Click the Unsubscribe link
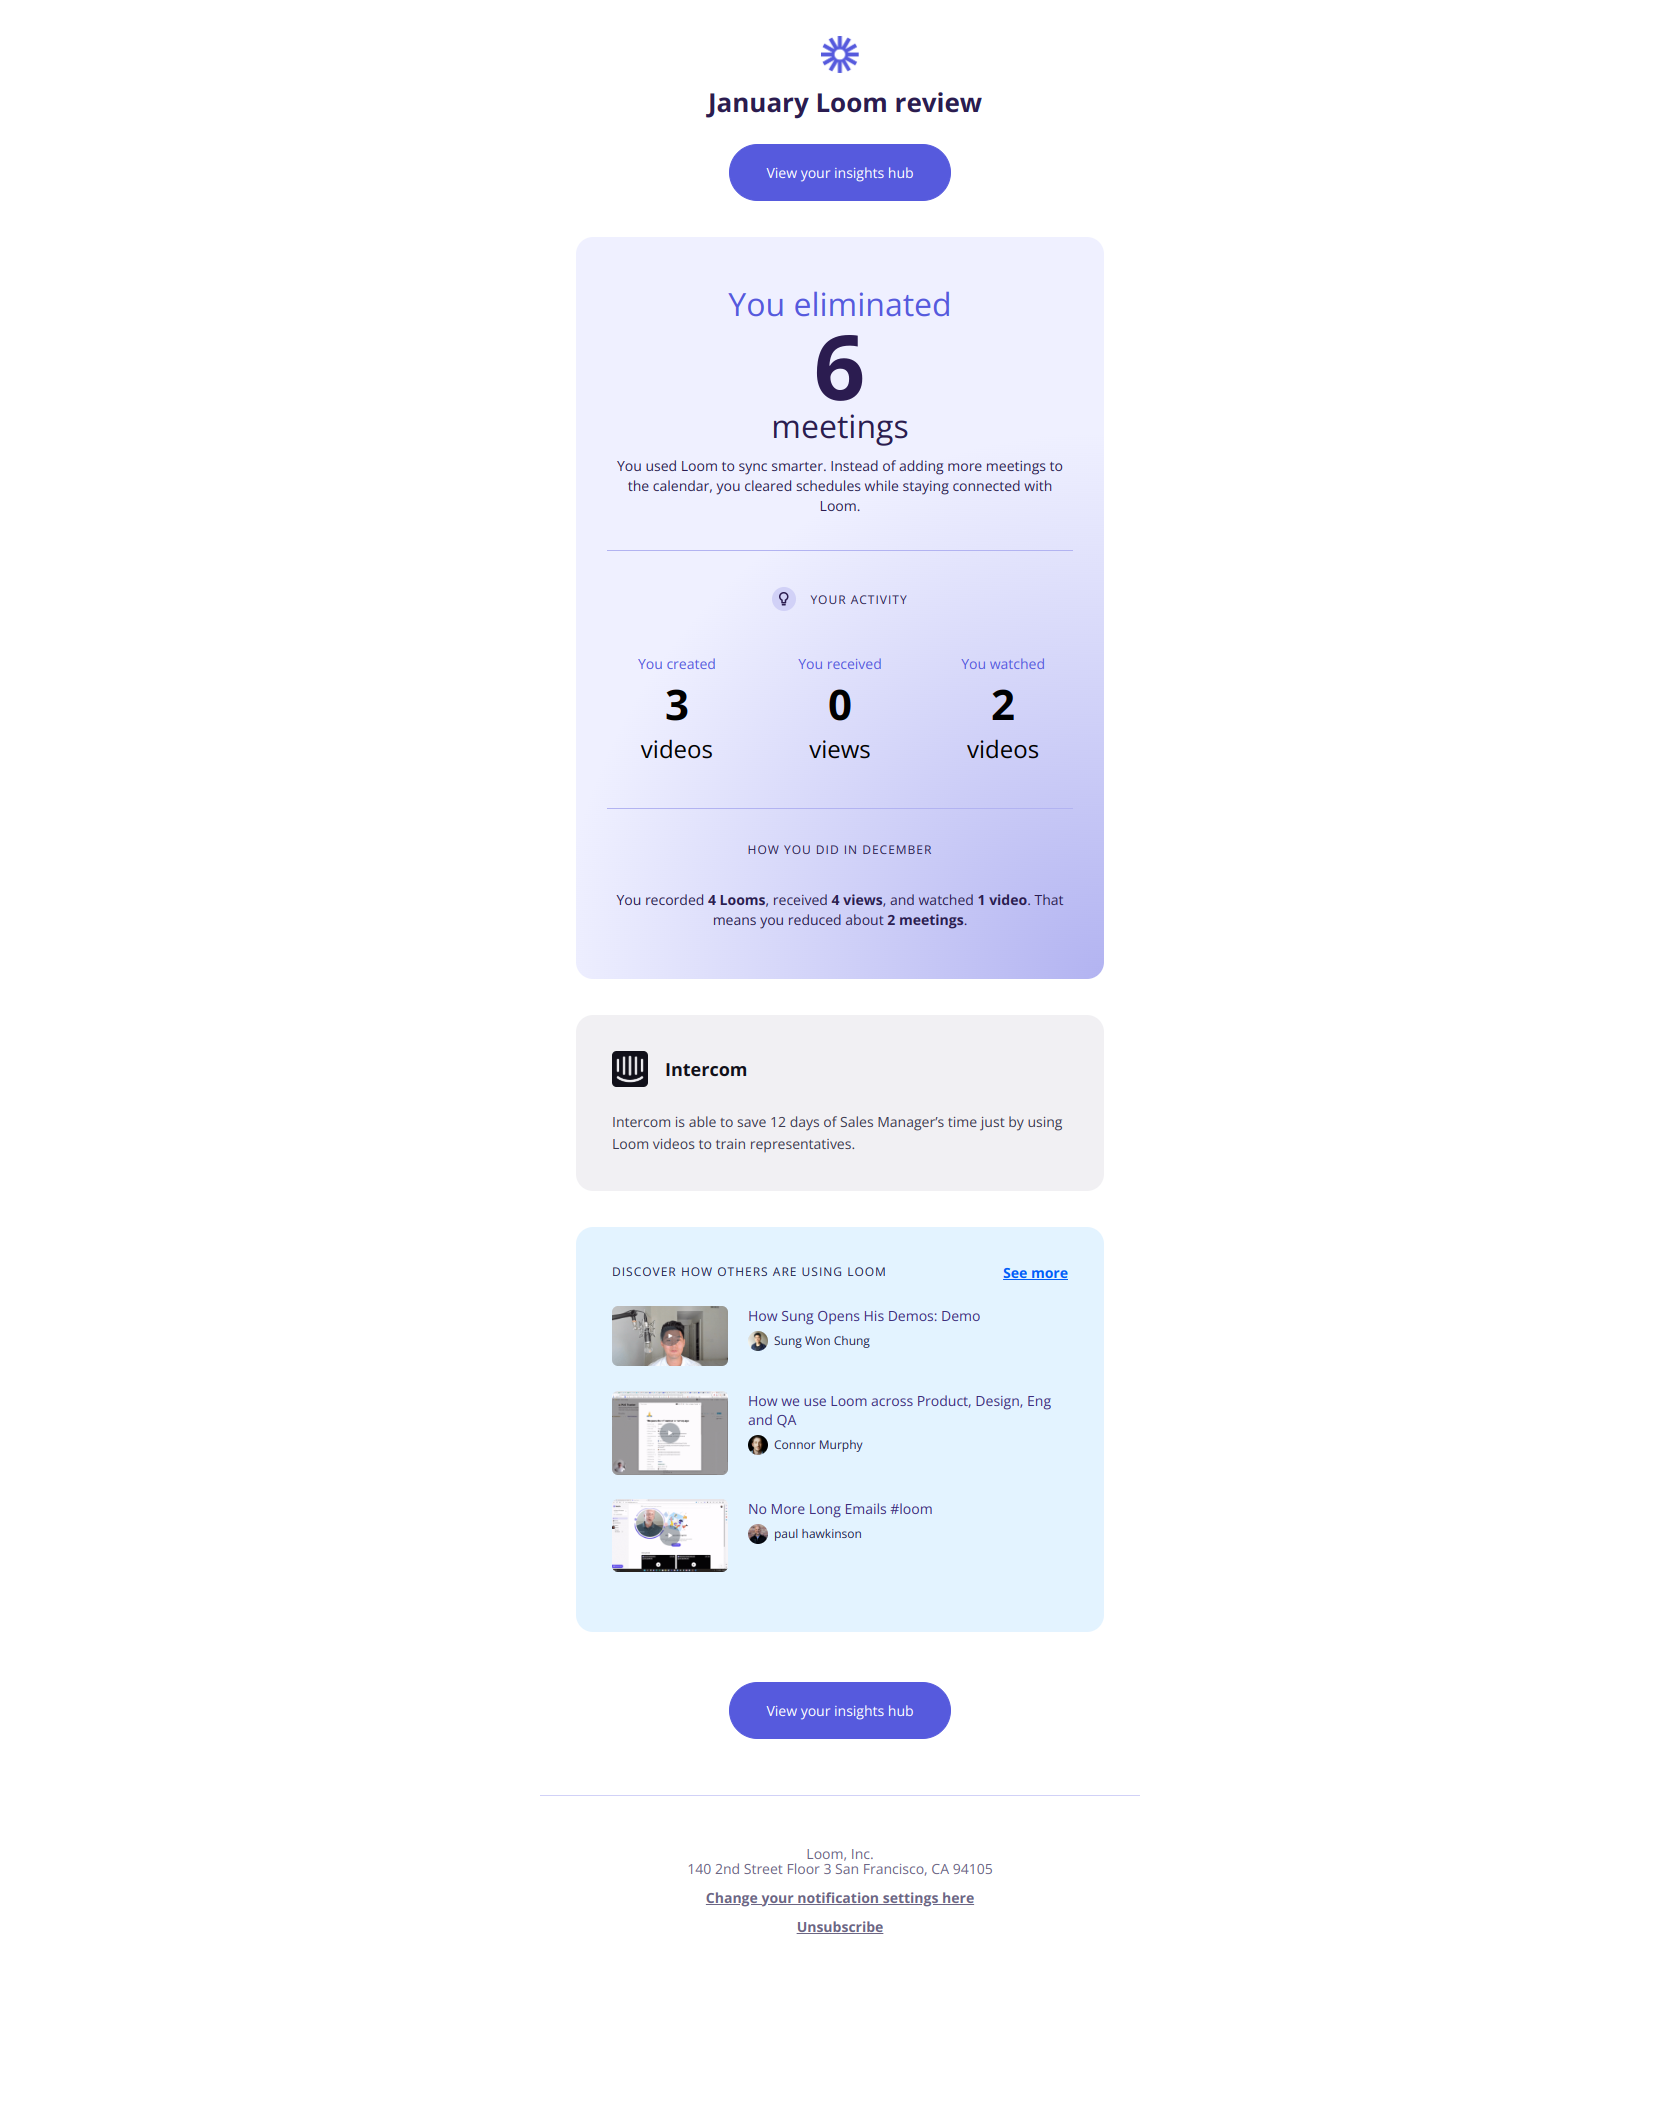Image resolution: width=1680 pixels, height=2114 pixels. click(840, 1927)
